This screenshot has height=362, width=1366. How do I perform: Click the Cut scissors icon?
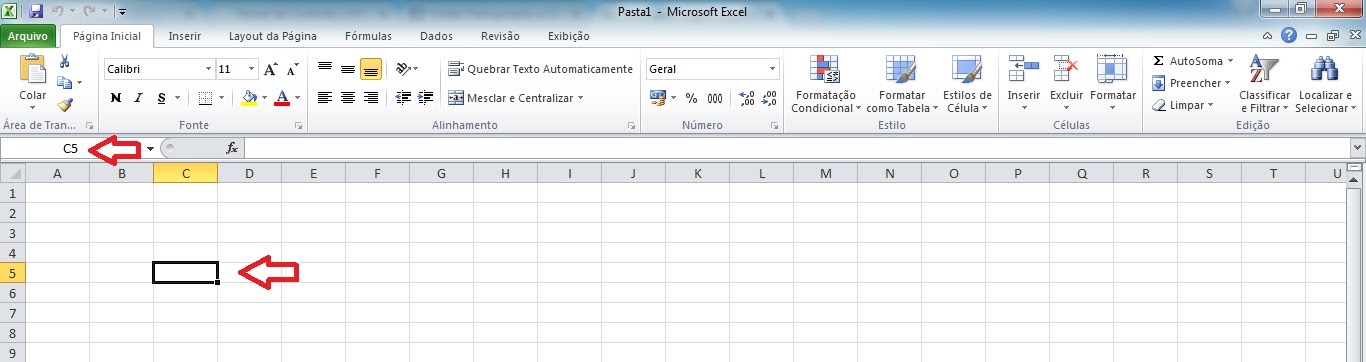[65, 62]
